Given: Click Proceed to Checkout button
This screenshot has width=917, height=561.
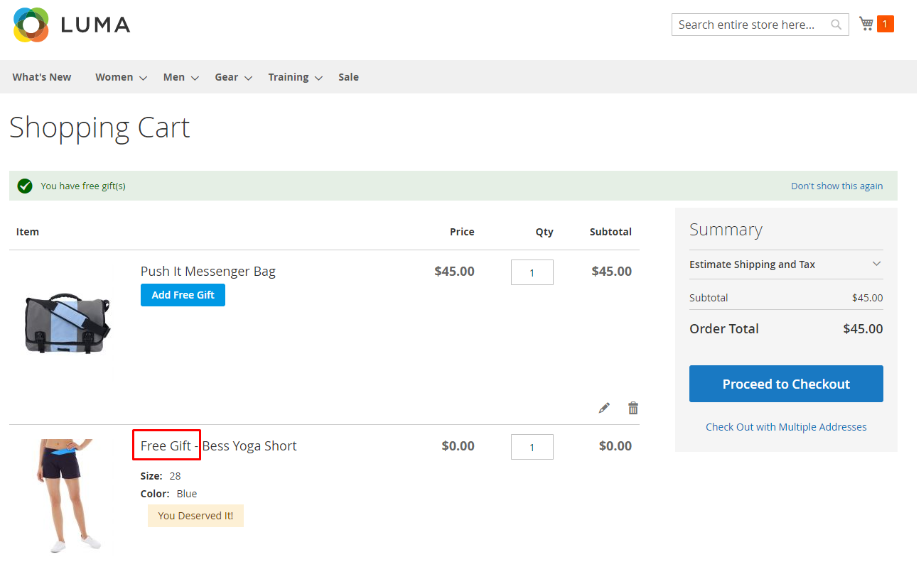Looking at the screenshot, I should [785, 384].
